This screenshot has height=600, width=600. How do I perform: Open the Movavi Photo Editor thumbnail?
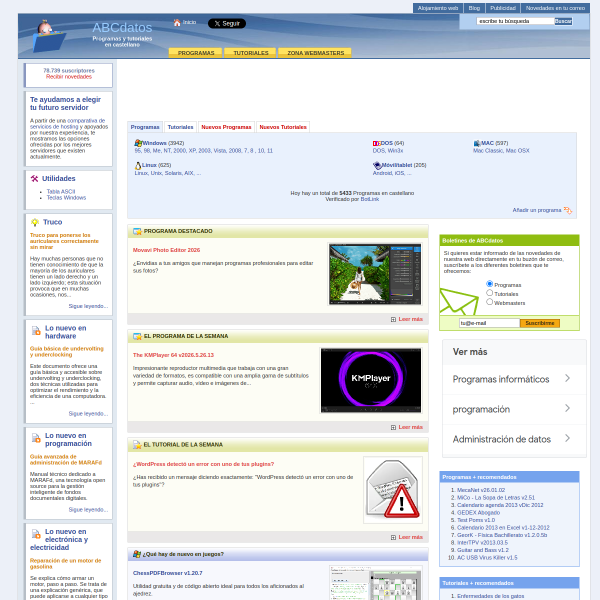[375, 274]
